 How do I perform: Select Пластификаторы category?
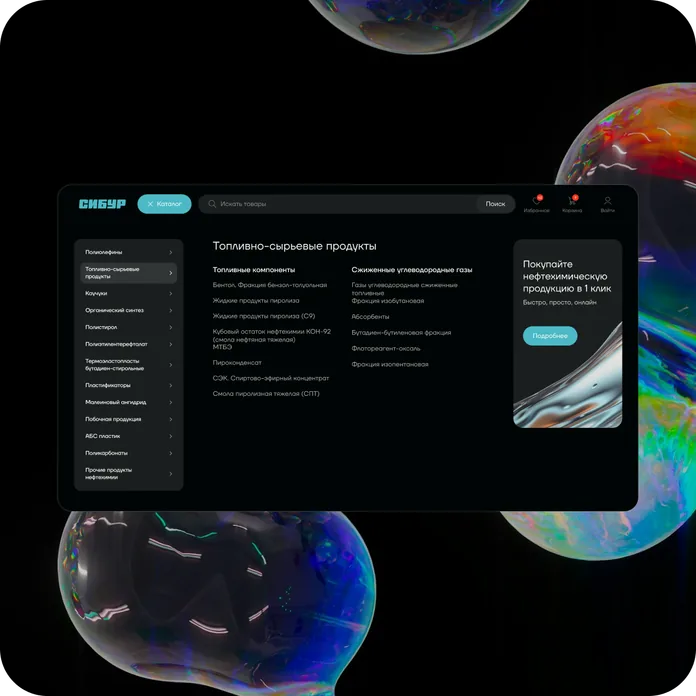coord(129,385)
